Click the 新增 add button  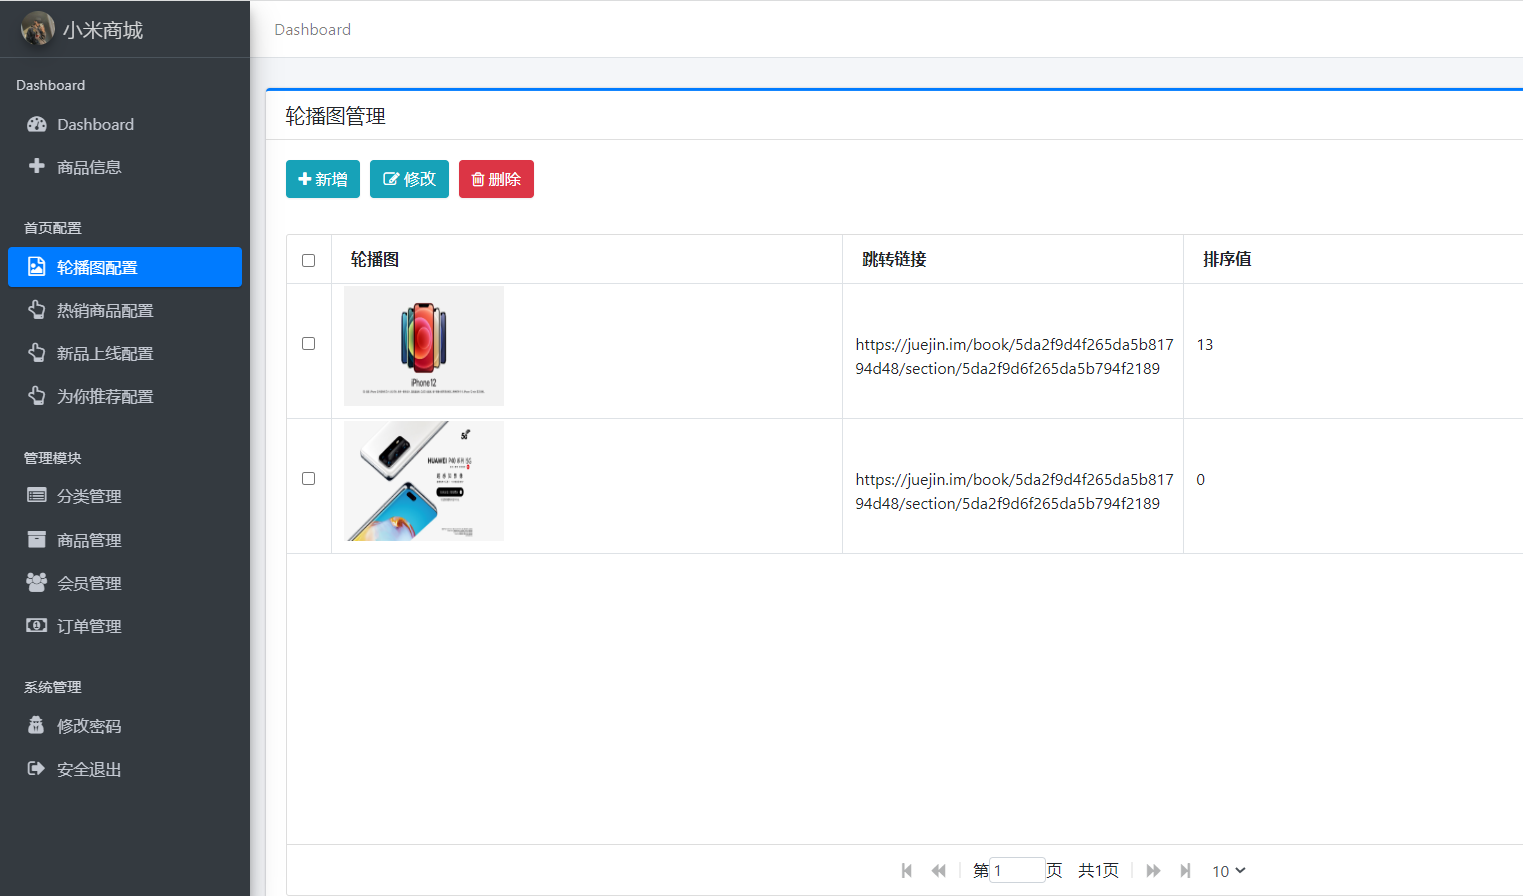click(x=323, y=179)
